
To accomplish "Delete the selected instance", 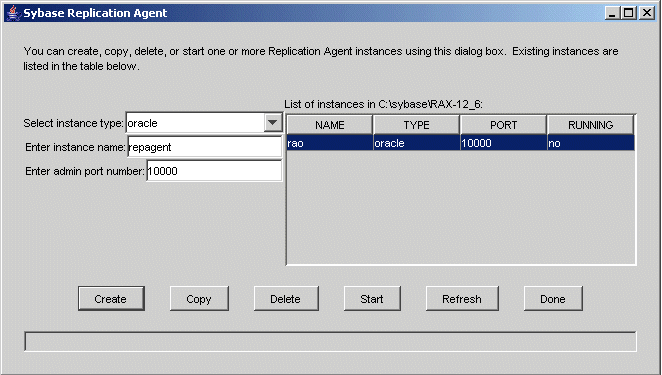I will tap(286, 299).
